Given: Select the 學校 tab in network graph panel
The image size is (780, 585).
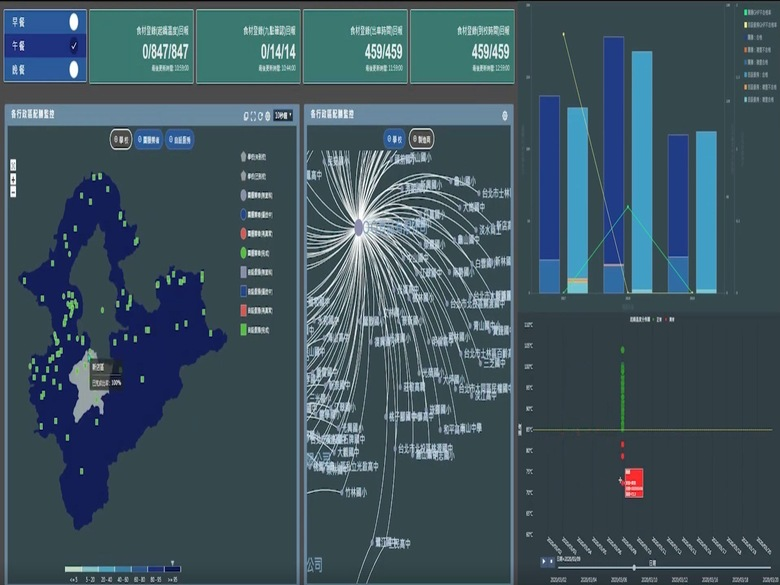Looking at the screenshot, I should [394, 139].
